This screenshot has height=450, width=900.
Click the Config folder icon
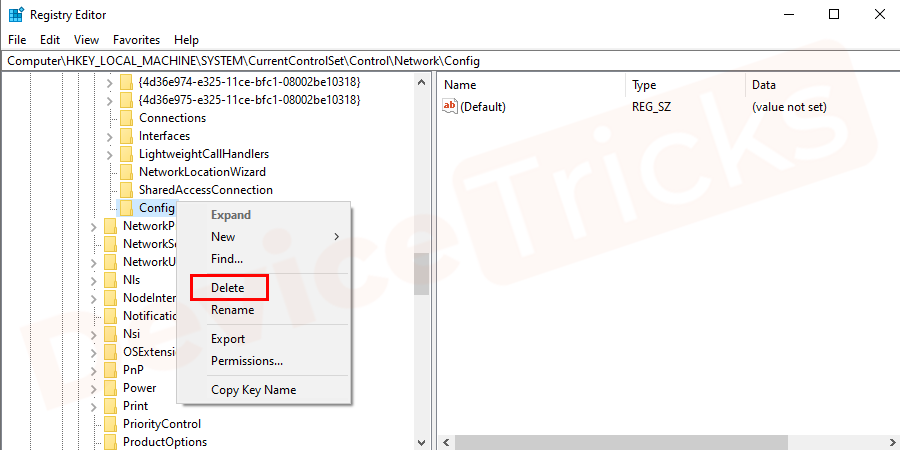tap(126, 208)
